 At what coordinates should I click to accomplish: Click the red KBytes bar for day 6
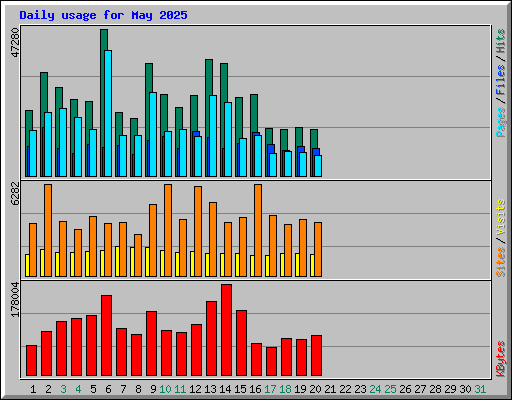(x=106, y=335)
